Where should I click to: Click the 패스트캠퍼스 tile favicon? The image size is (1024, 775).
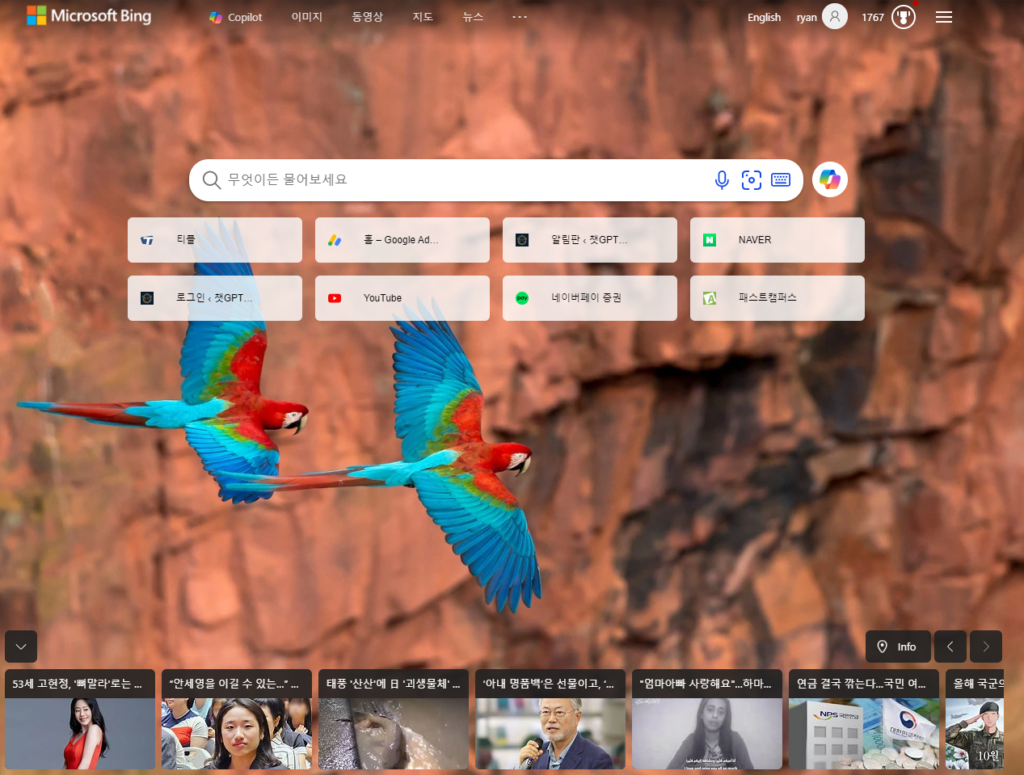(709, 298)
